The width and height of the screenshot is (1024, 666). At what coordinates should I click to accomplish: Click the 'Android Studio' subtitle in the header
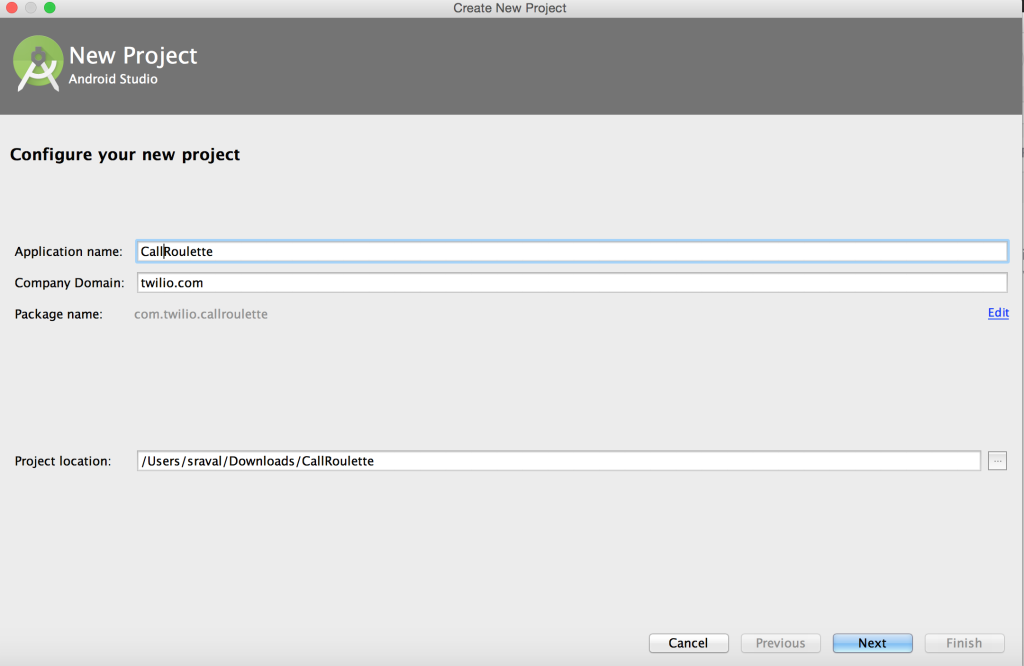tap(113, 79)
